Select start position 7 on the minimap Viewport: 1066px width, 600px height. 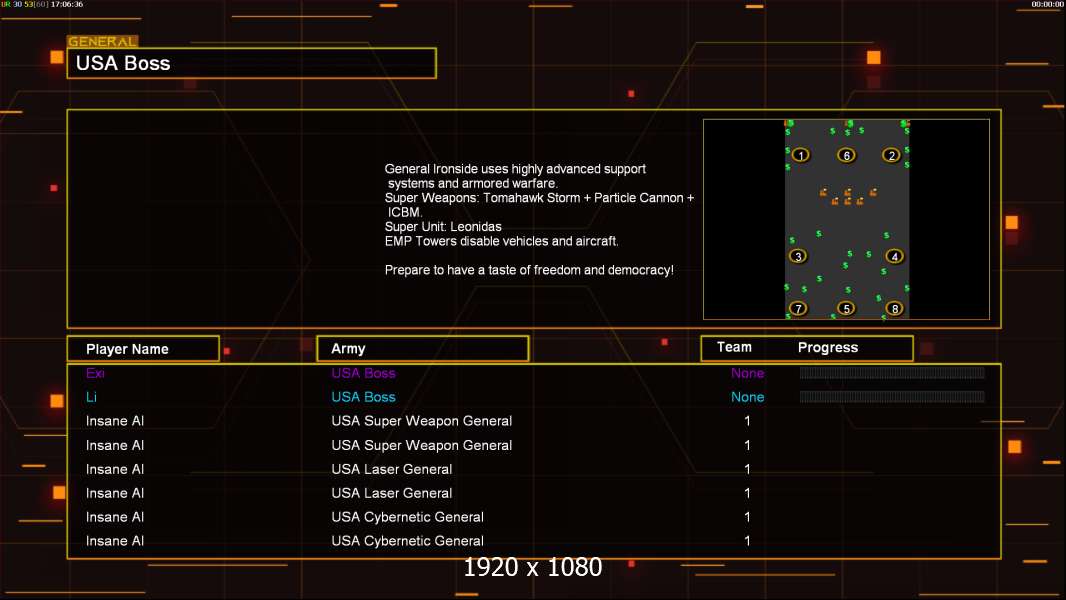(798, 308)
